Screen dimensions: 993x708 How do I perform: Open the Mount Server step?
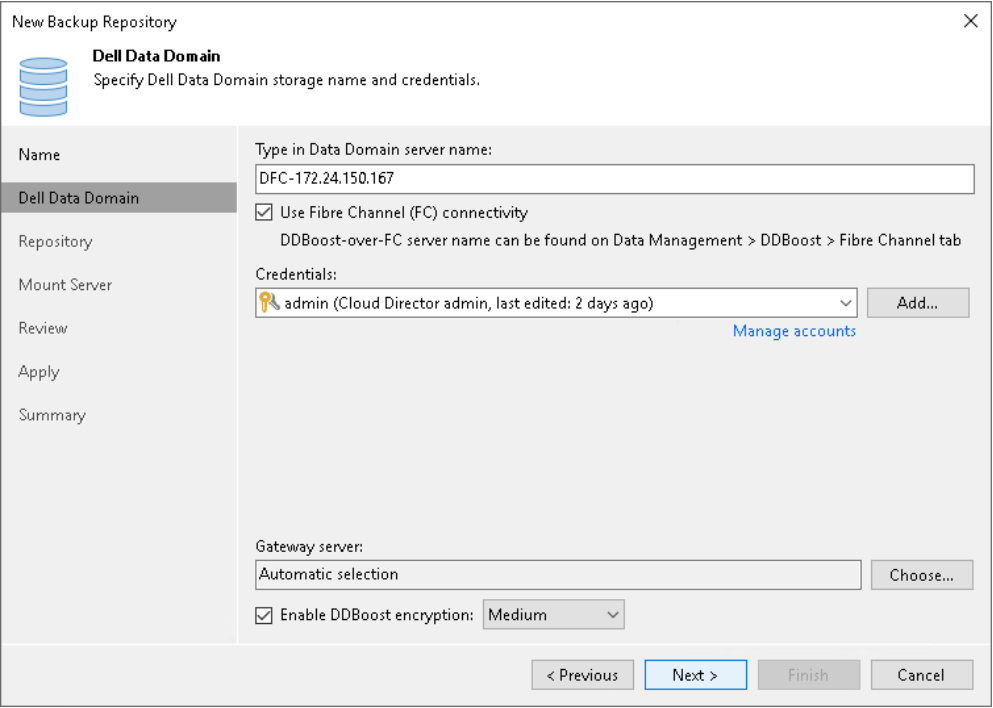tap(65, 285)
